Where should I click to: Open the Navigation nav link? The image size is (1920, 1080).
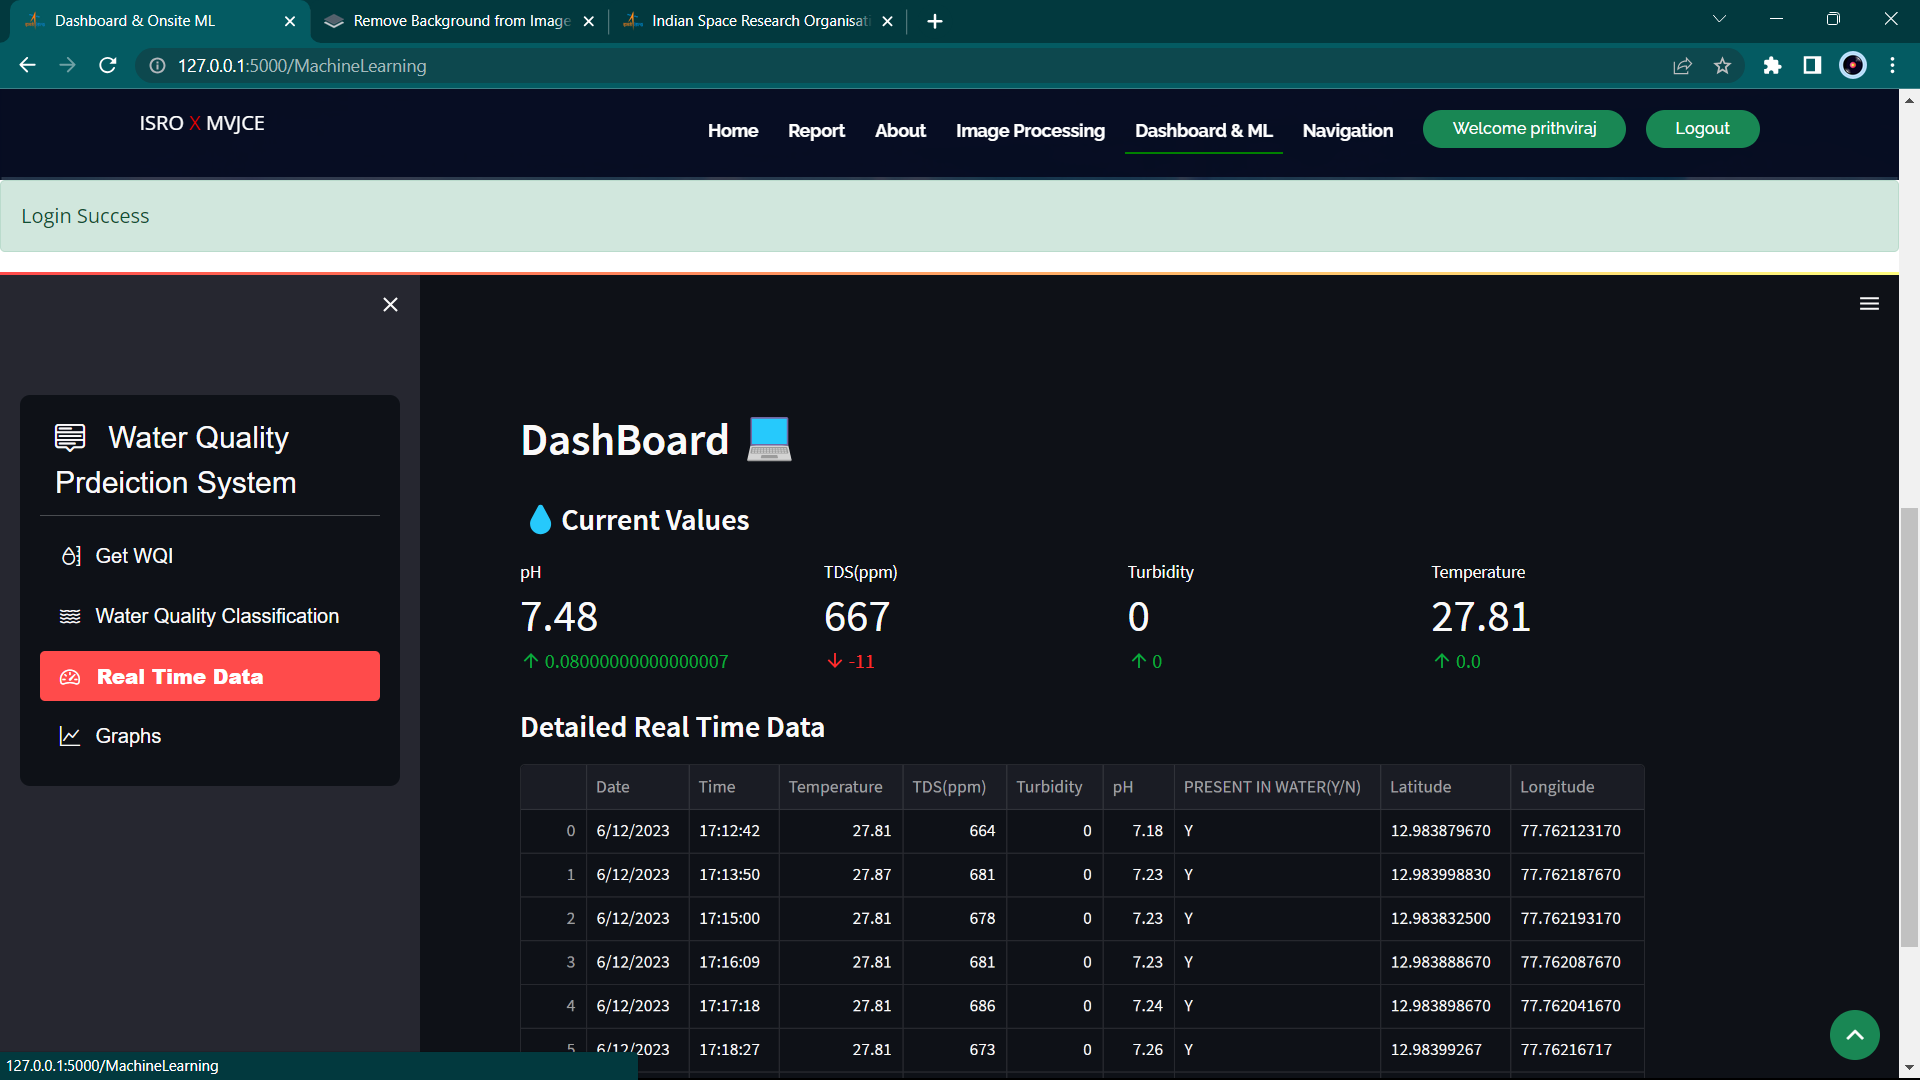(x=1348, y=131)
